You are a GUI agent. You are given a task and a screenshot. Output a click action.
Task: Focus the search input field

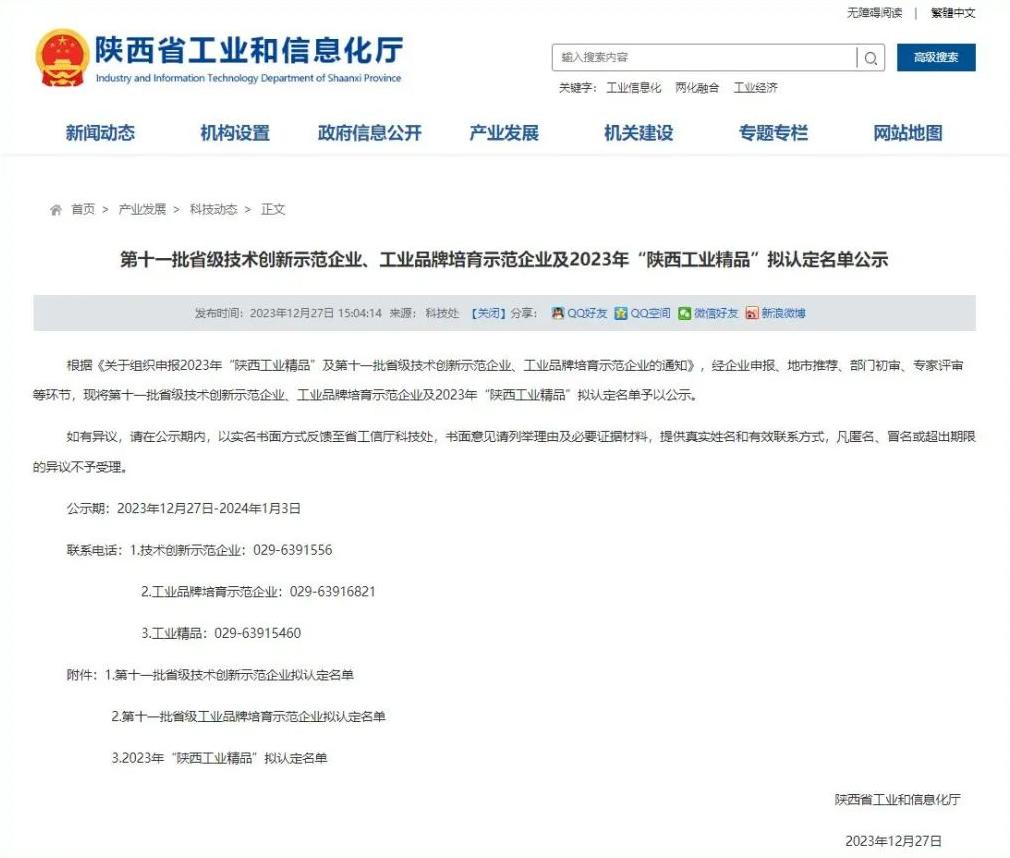click(704, 58)
